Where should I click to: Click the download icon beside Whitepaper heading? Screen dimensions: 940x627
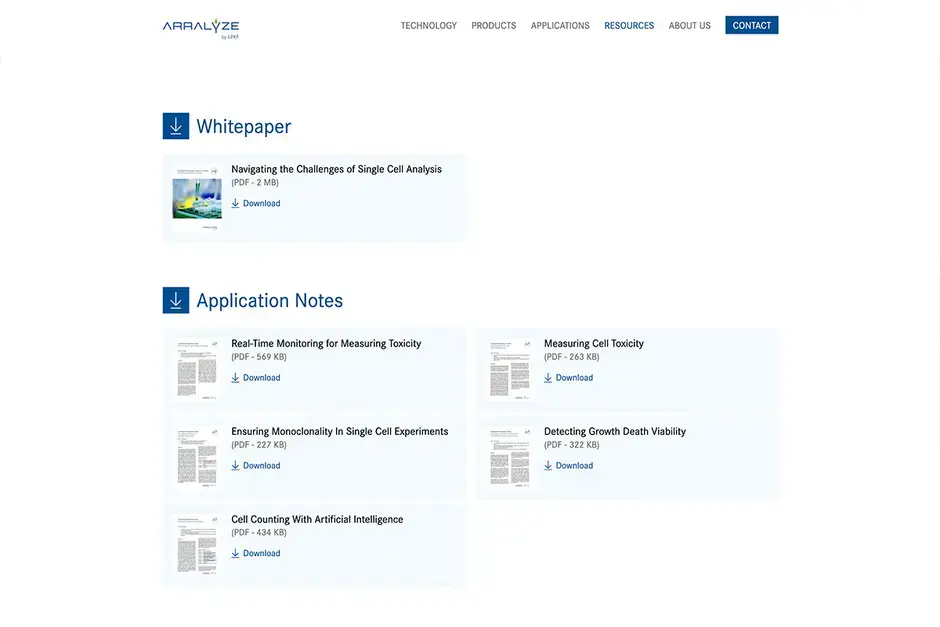point(176,125)
